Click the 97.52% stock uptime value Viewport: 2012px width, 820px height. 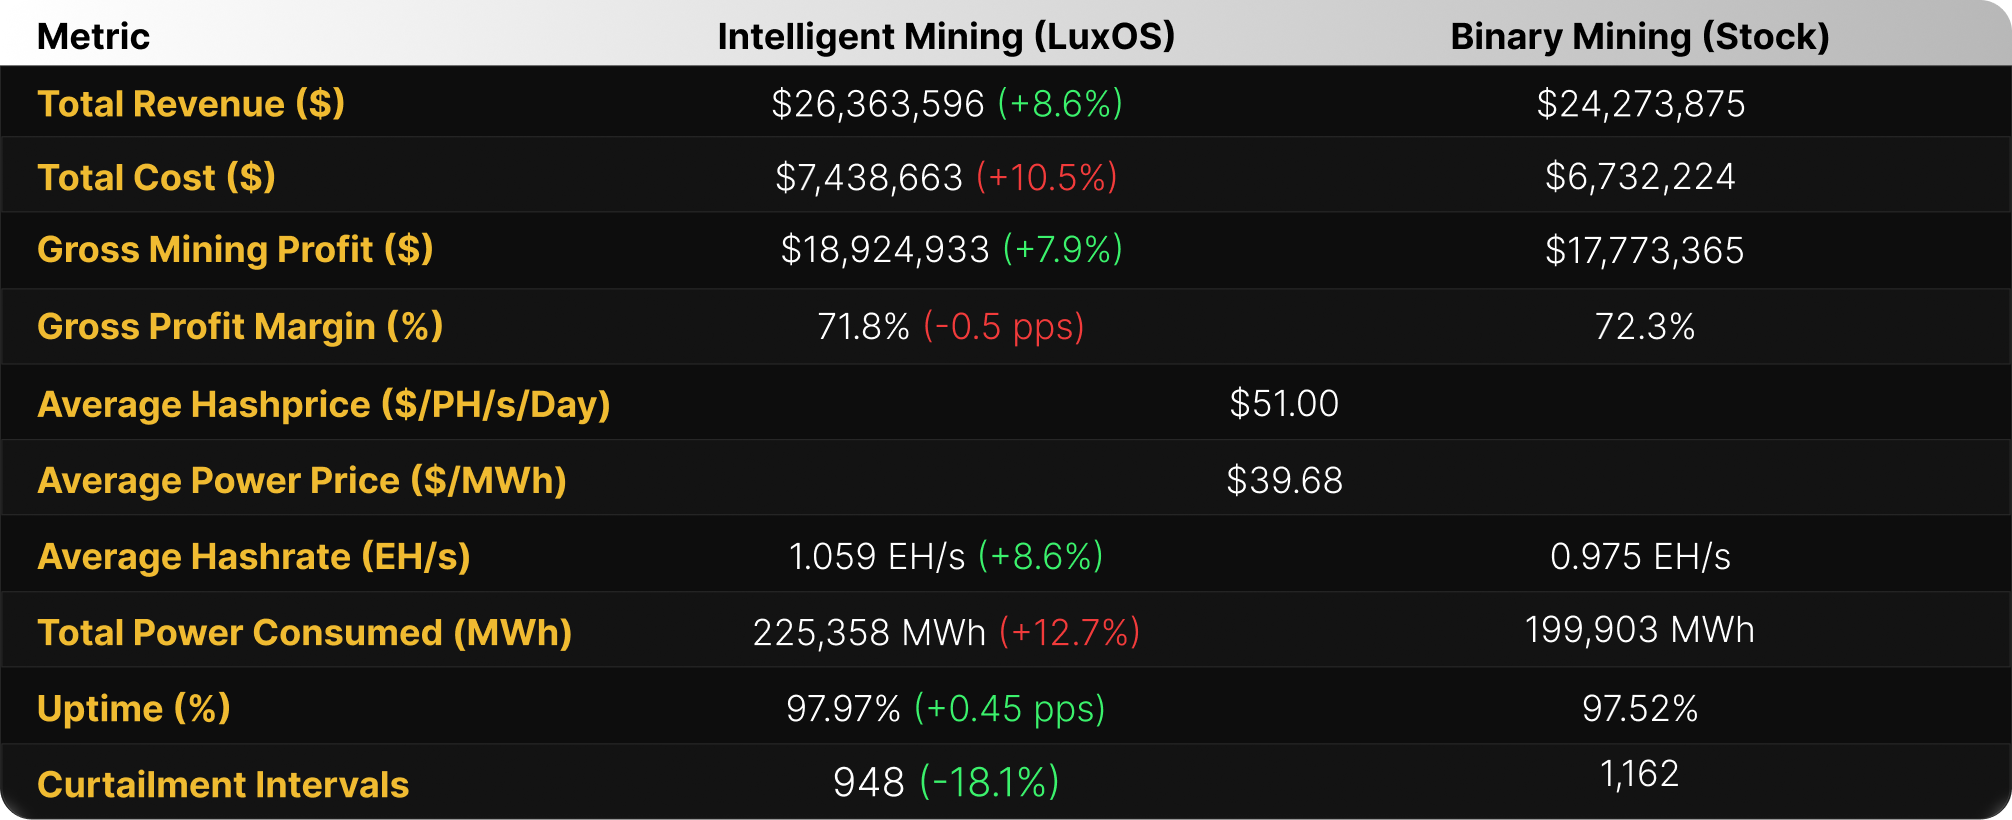(1640, 709)
